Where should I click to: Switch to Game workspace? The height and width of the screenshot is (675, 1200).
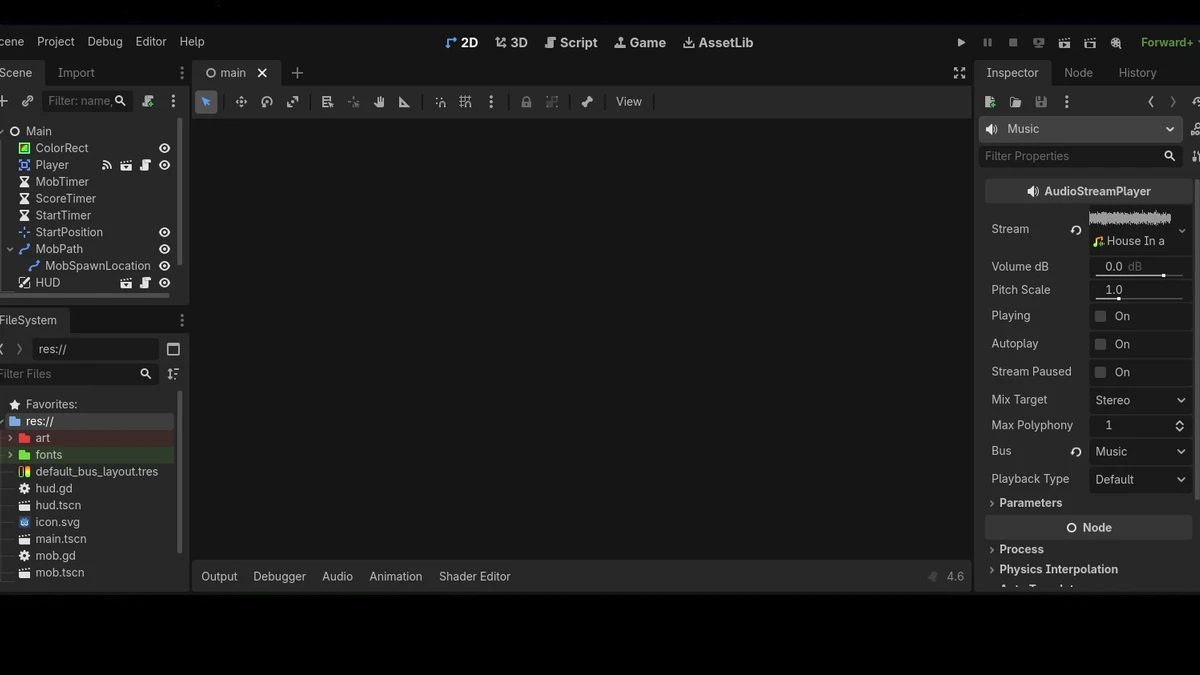pos(640,42)
